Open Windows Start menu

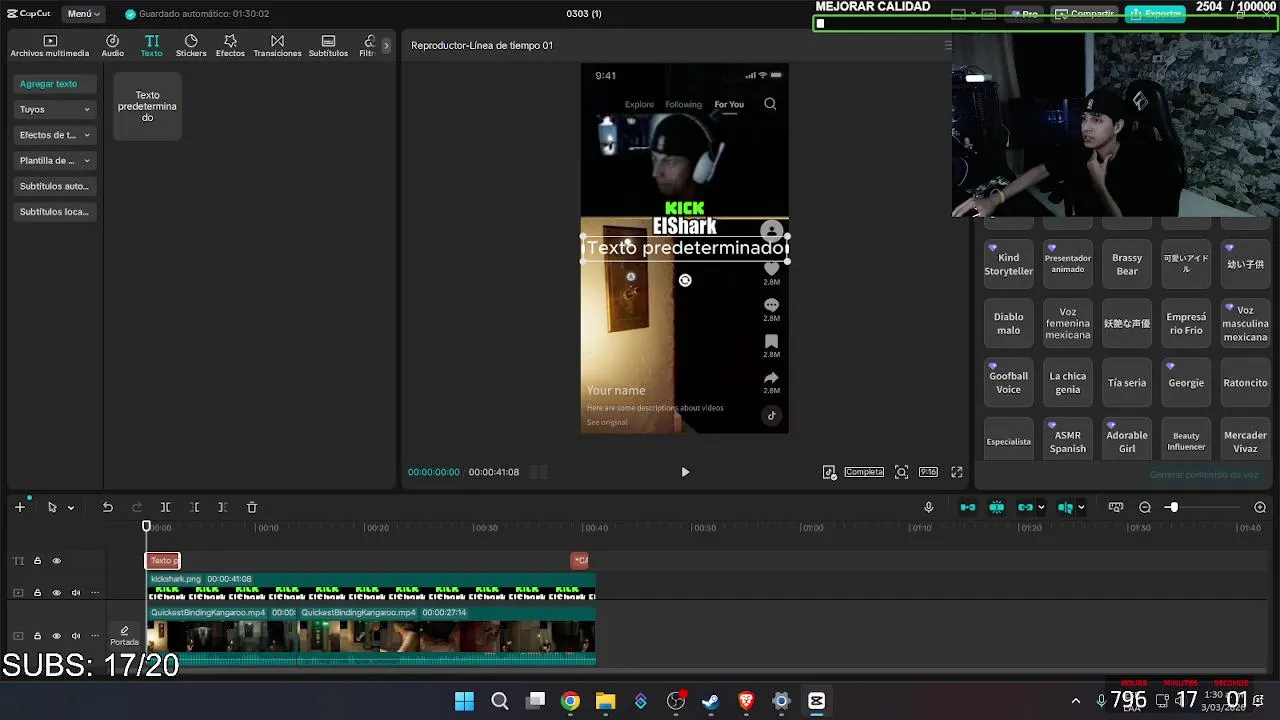(464, 701)
